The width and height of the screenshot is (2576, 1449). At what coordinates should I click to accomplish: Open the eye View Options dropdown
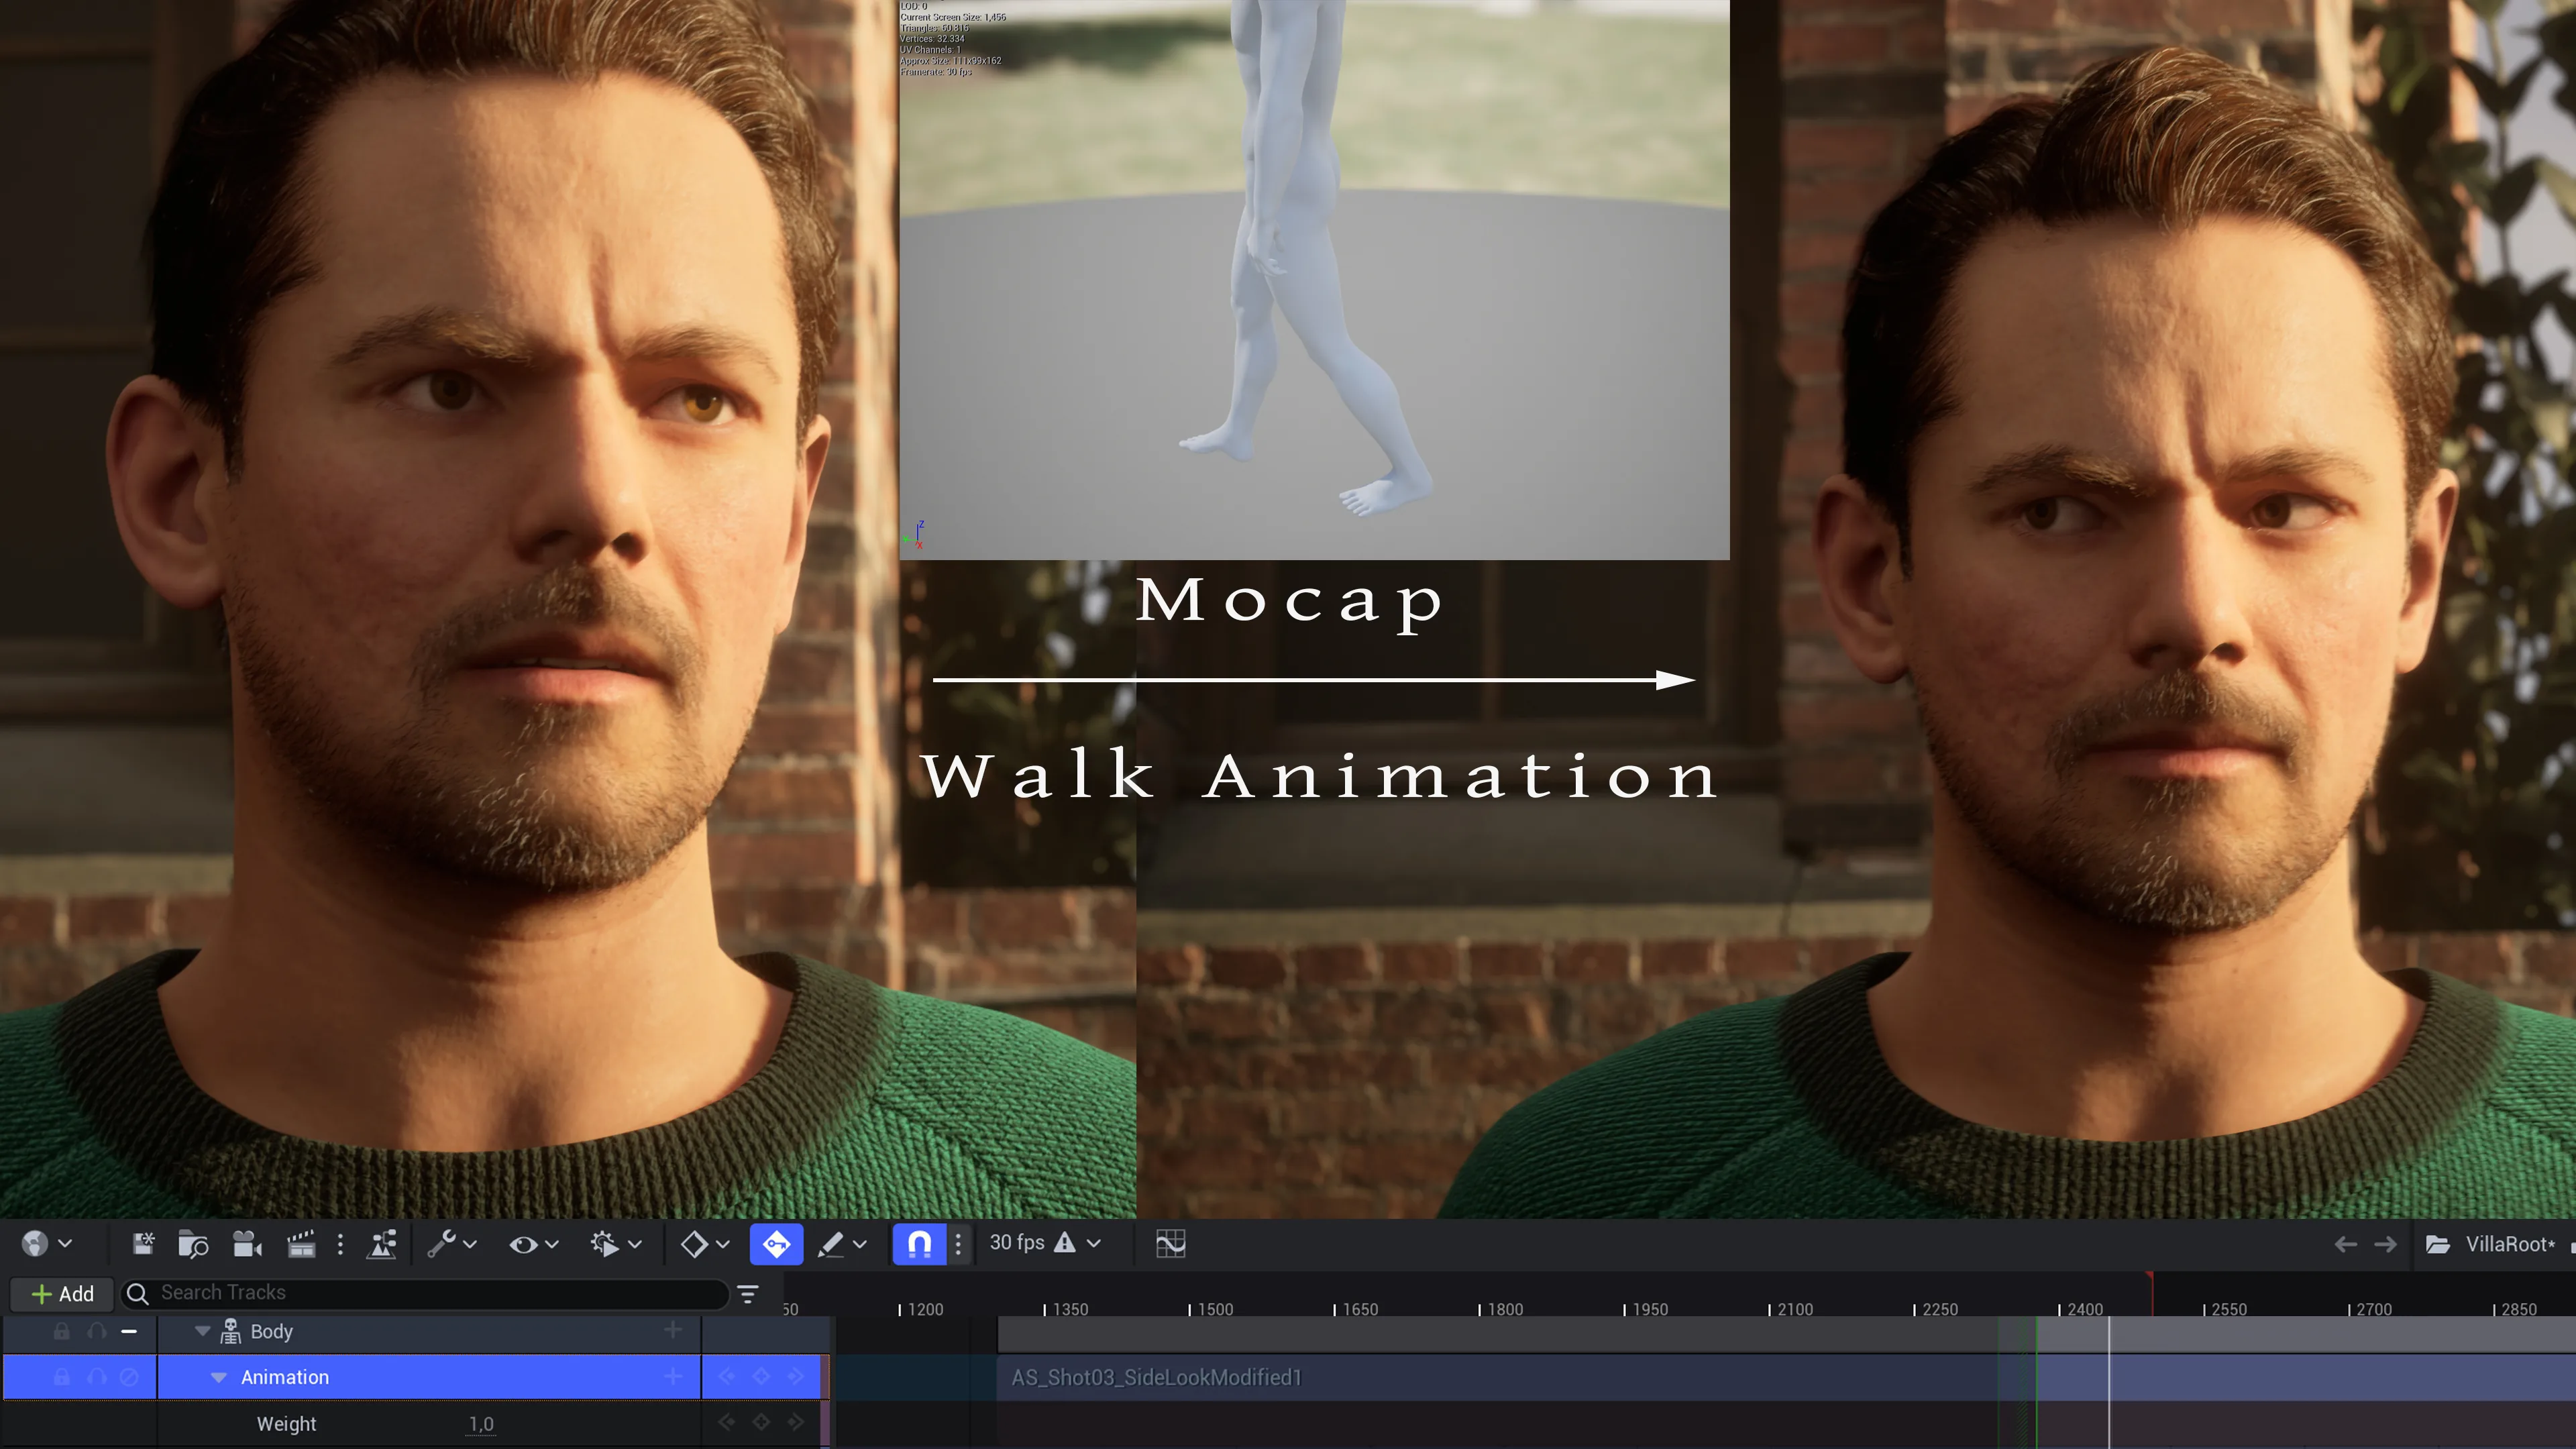coord(533,1244)
